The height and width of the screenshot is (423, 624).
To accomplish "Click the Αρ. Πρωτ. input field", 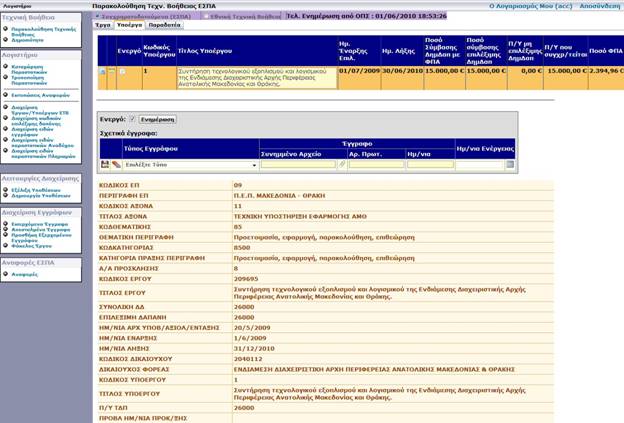I will tap(368, 164).
